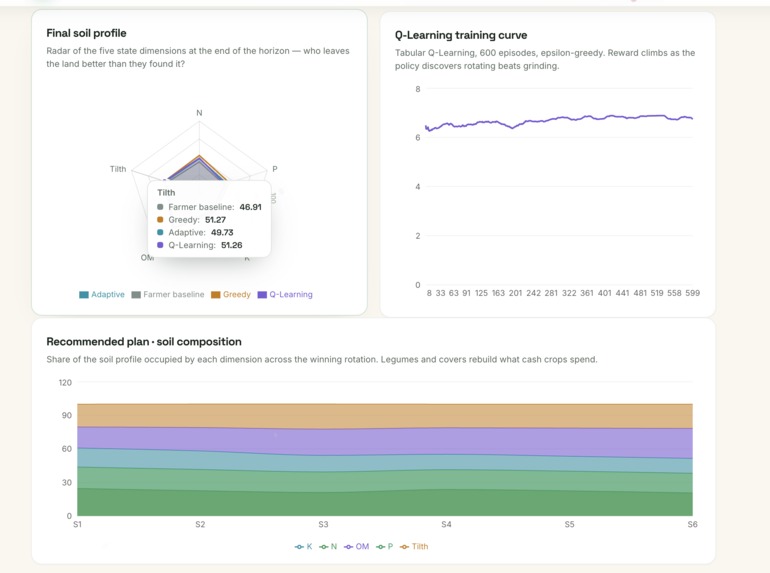Click episode 201 on training x-axis
The width and height of the screenshot is (770, 573).
tap(515, 293)
